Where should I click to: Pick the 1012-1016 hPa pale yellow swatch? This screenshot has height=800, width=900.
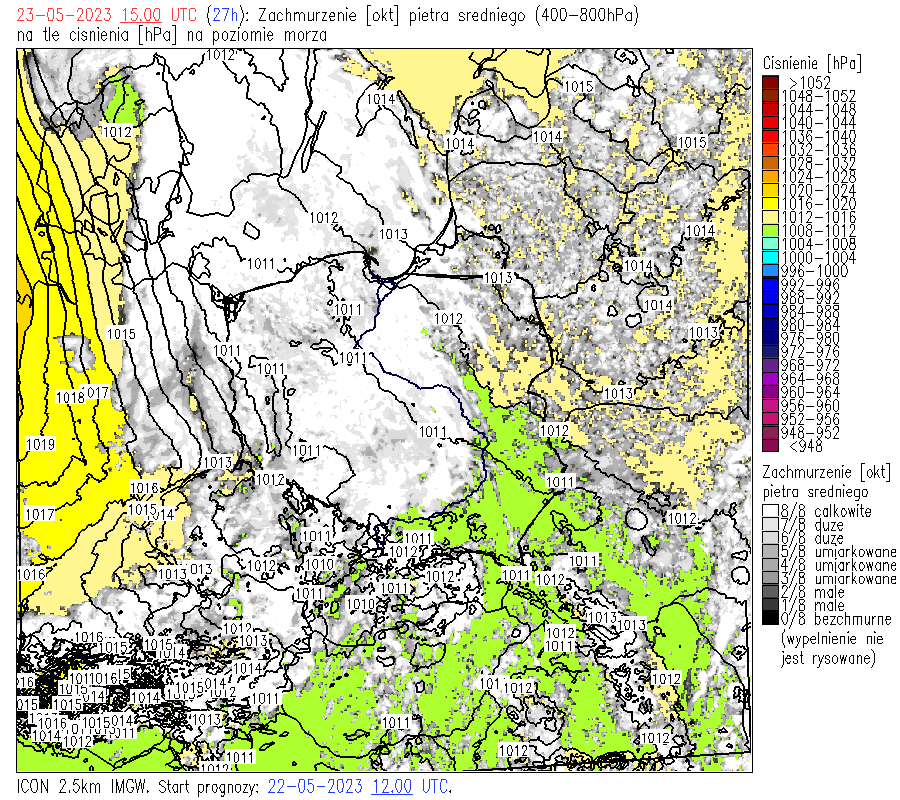(x=770, y=217)
